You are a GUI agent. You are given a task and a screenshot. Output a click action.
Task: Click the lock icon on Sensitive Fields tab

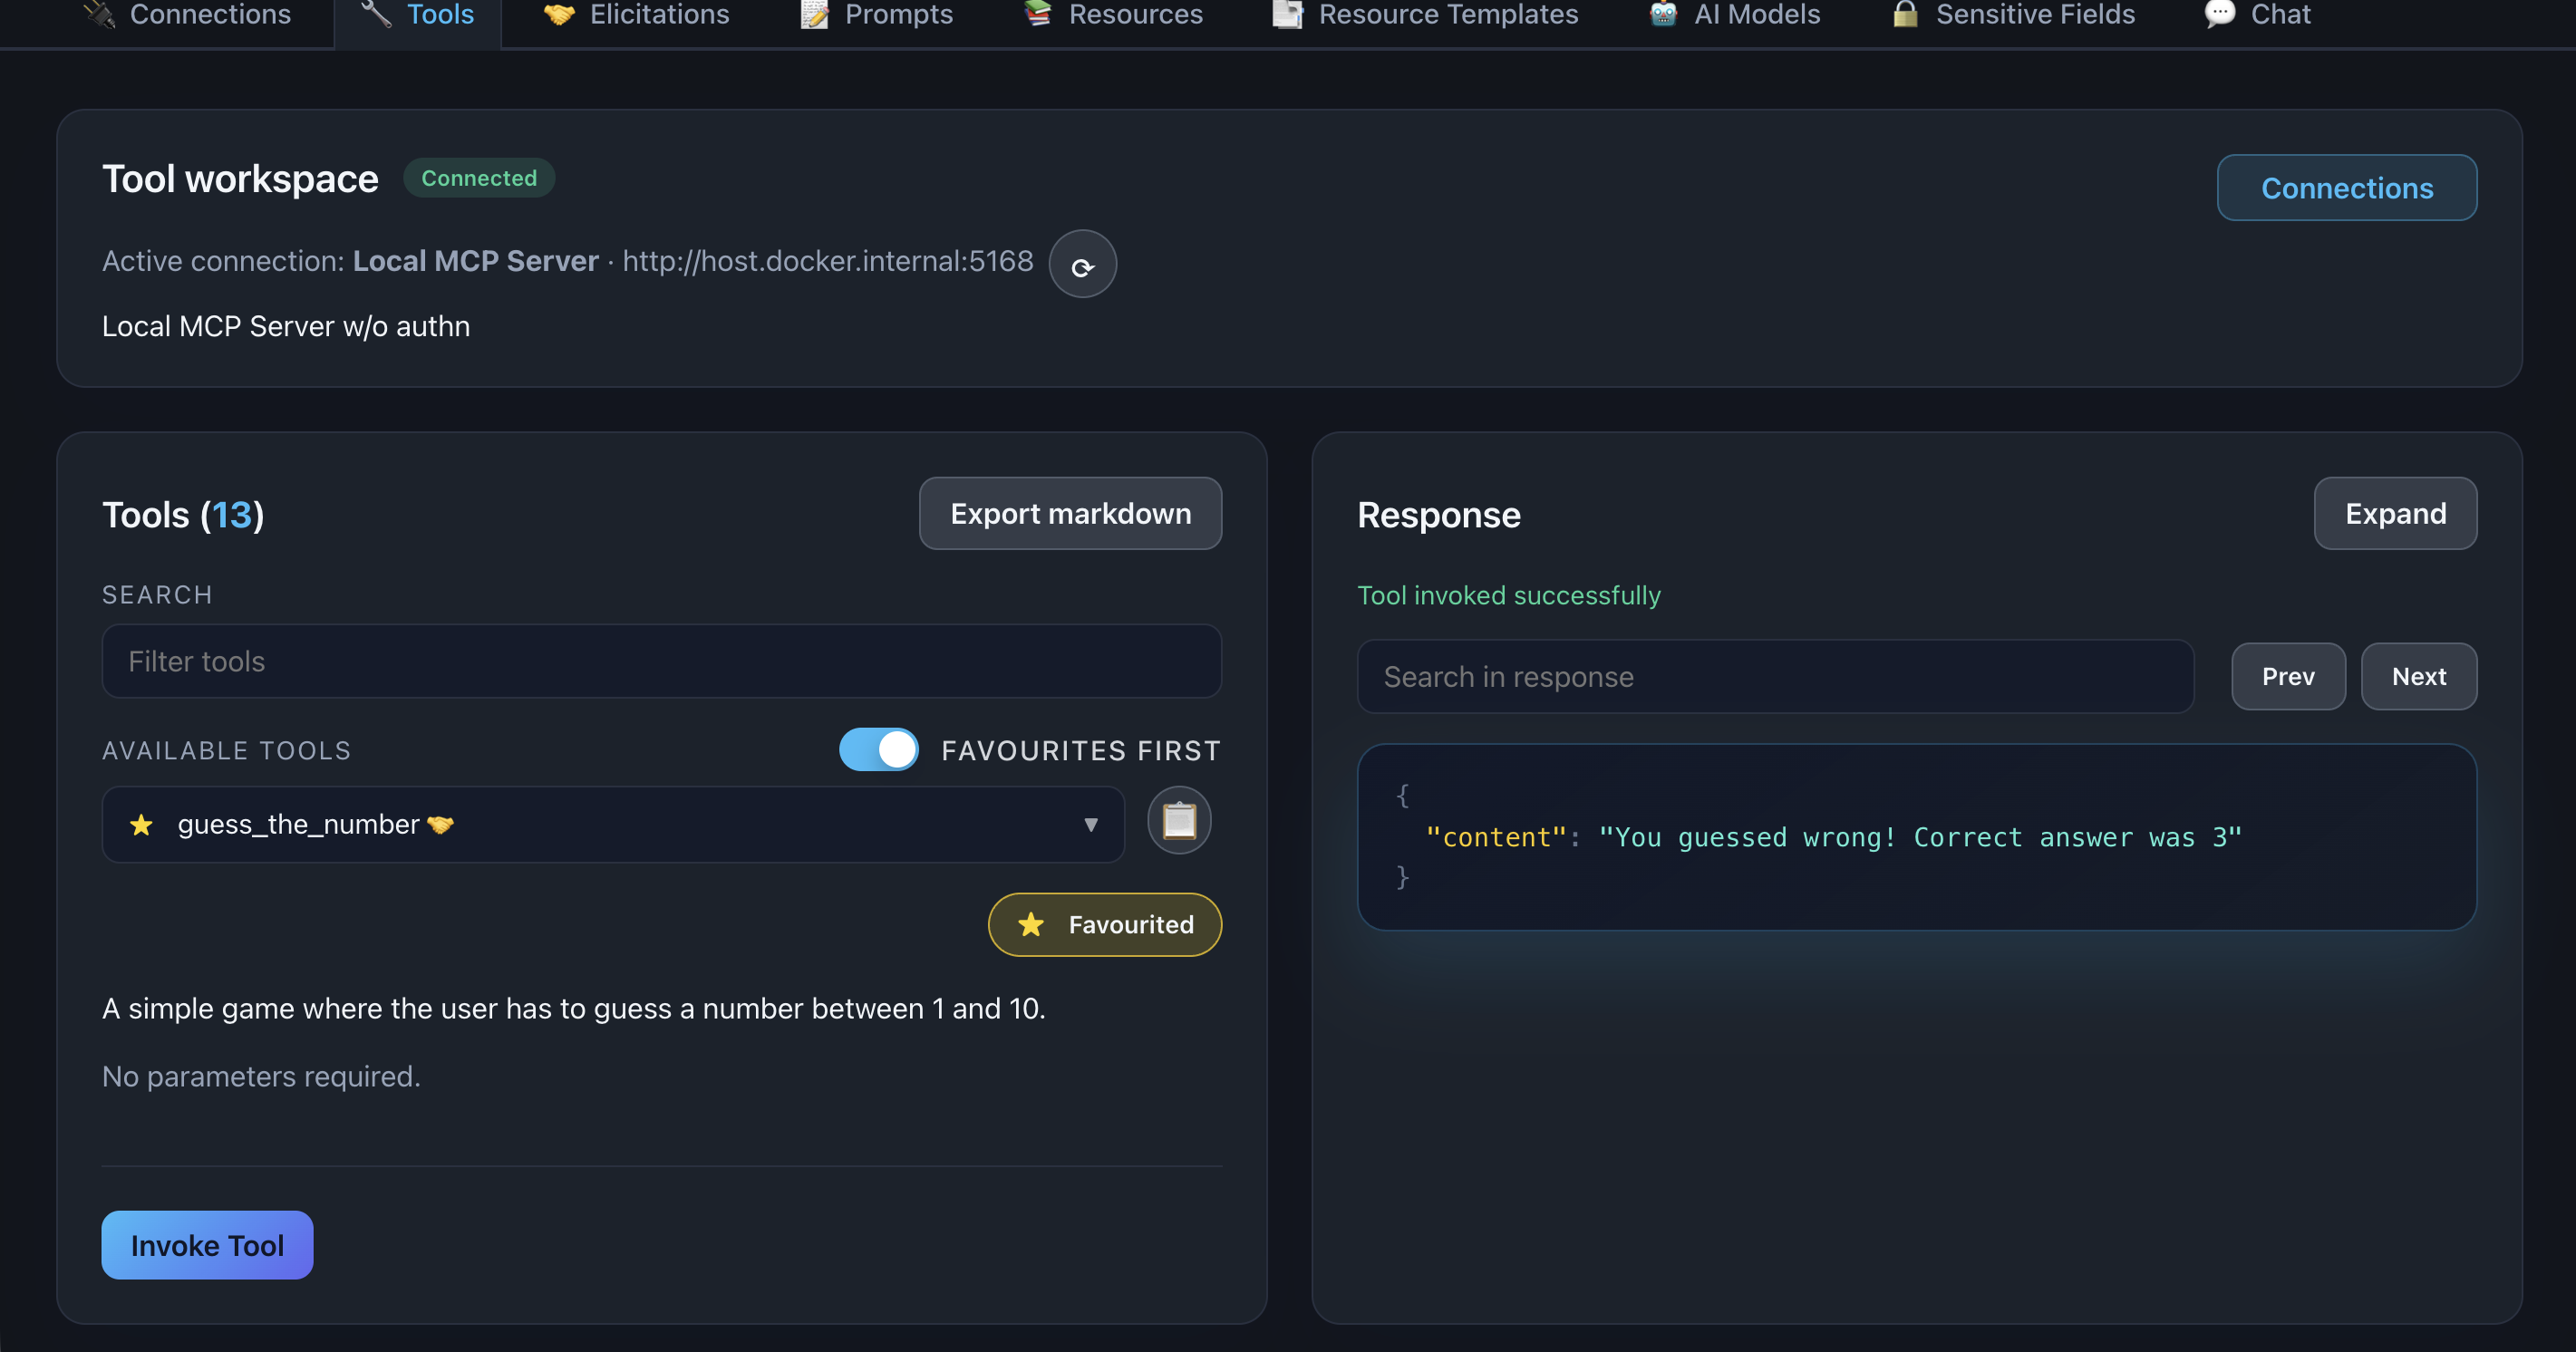[1905, 14]
